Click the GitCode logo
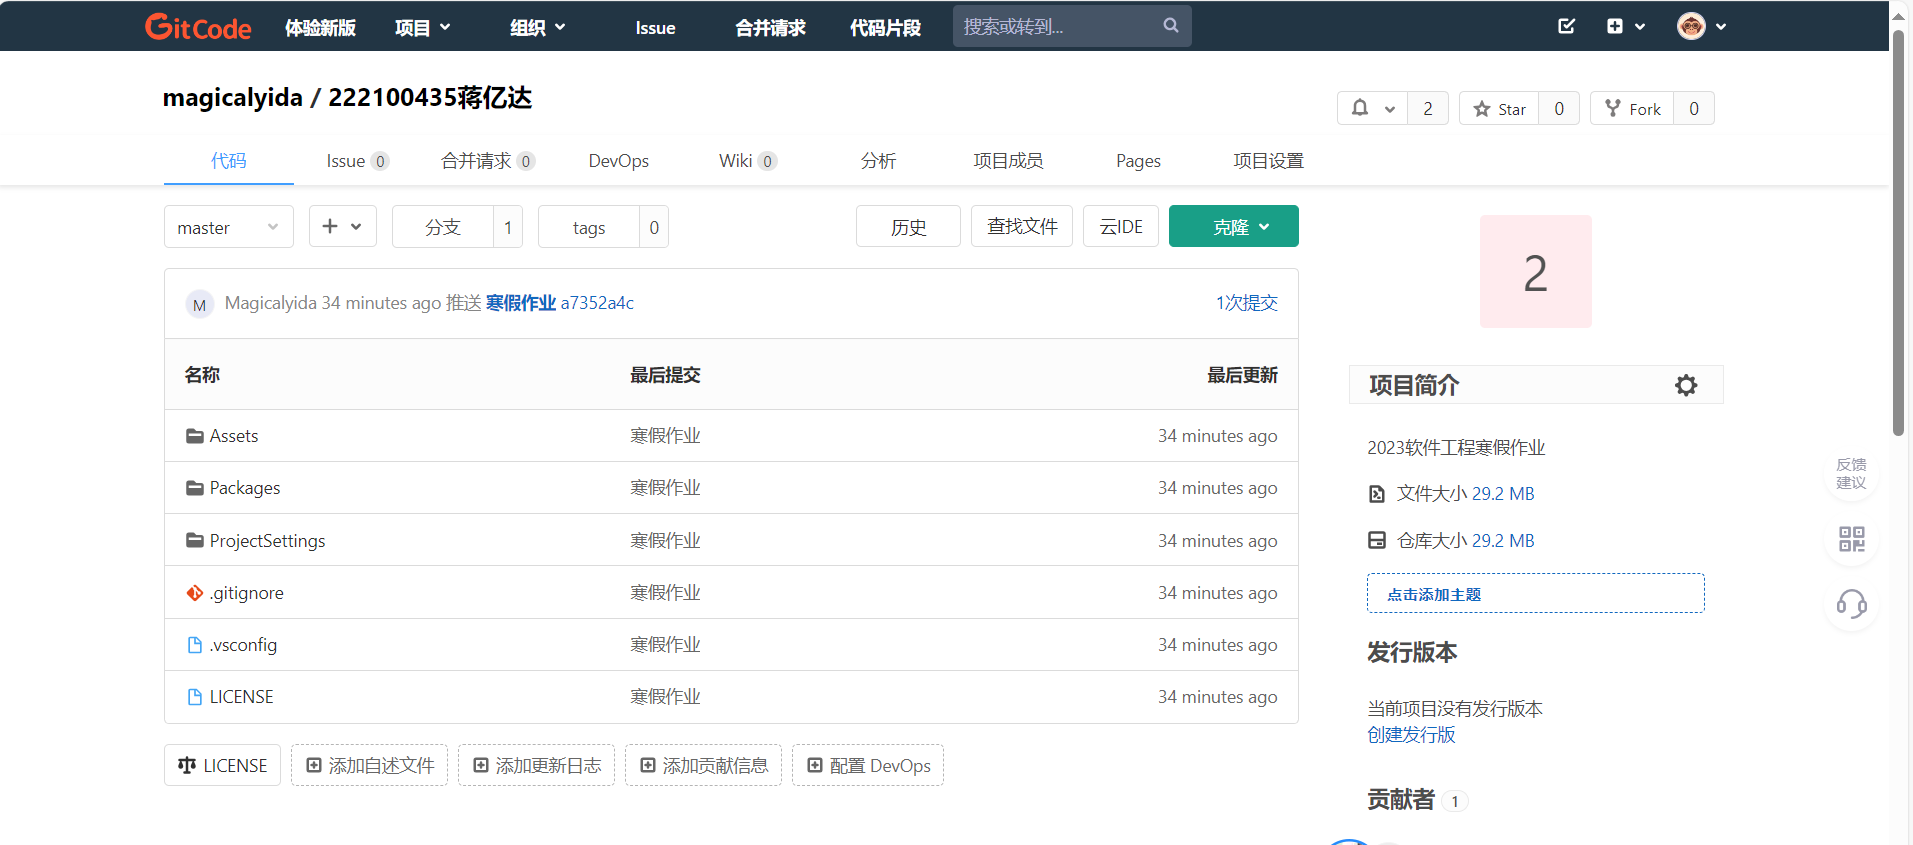 pos(198,27)
